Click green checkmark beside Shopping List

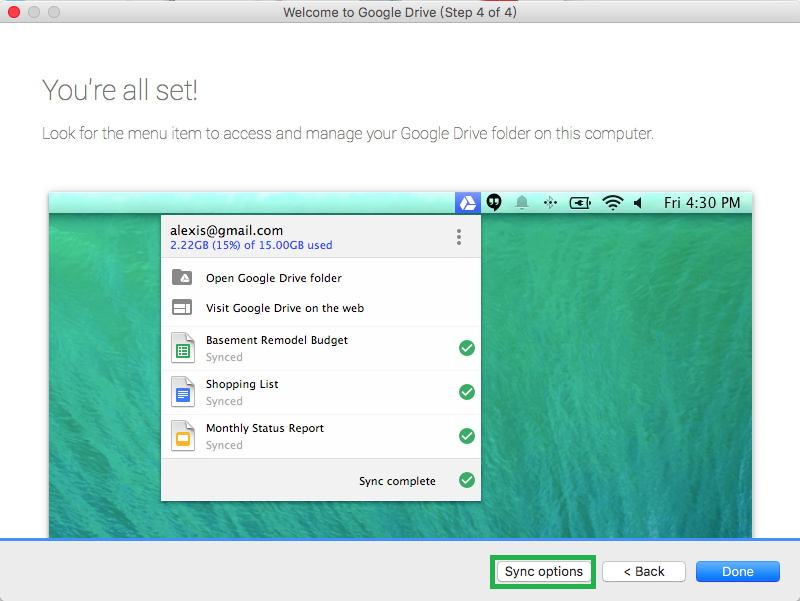467,392
